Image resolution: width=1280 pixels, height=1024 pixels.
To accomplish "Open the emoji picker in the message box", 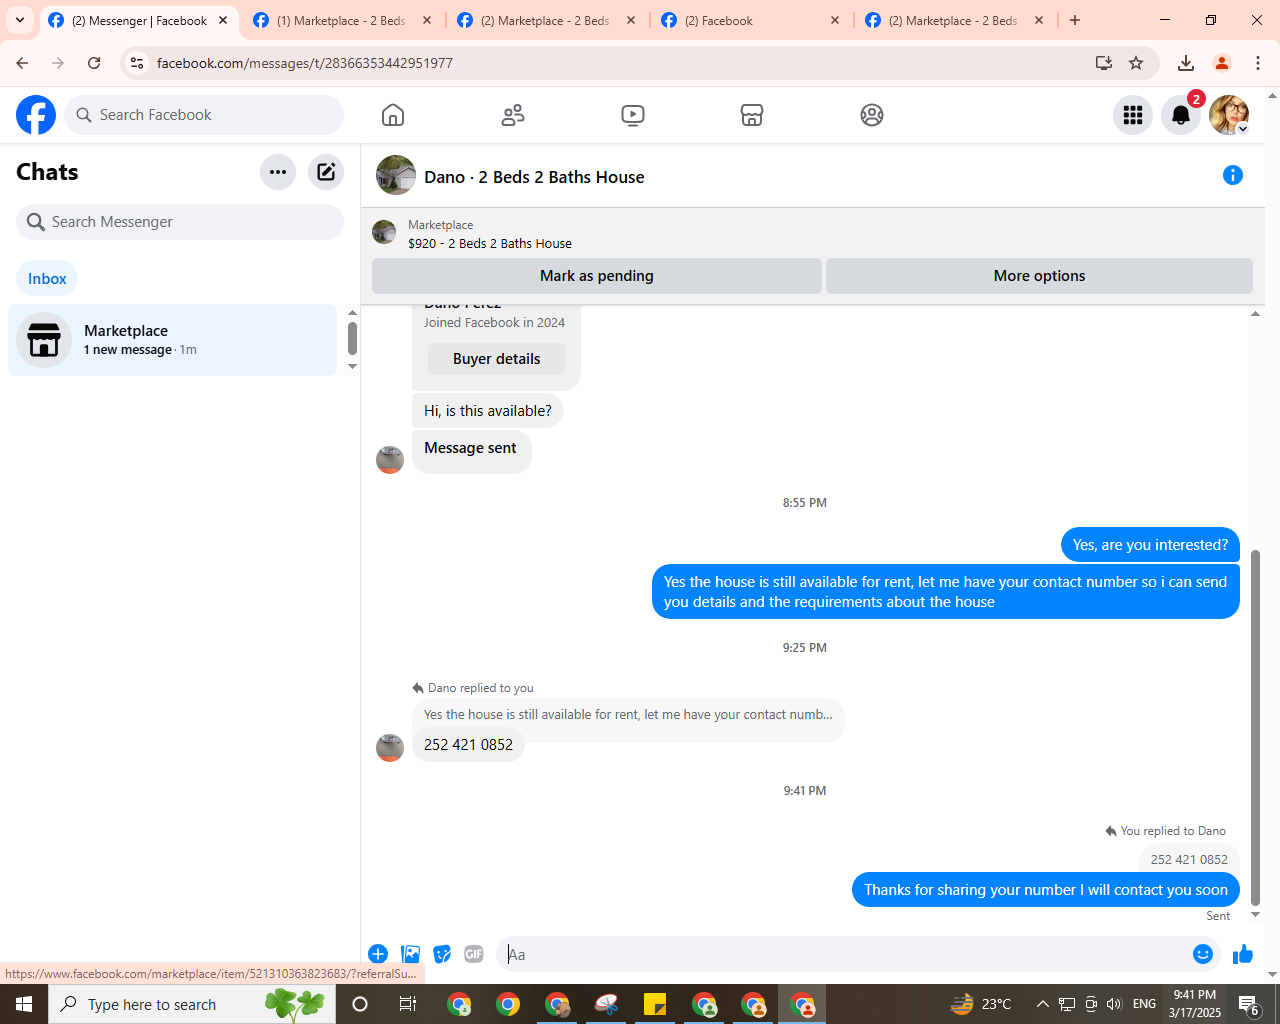I will tap(1203, 954).
